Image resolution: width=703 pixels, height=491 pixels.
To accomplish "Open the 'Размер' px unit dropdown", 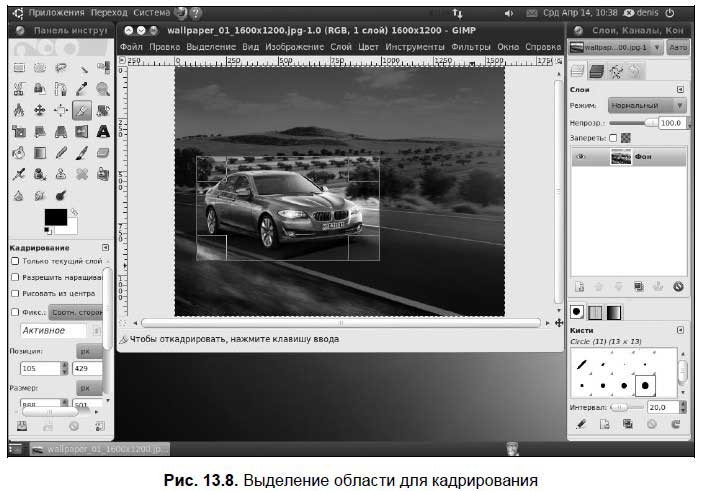I will coord(89,388).
